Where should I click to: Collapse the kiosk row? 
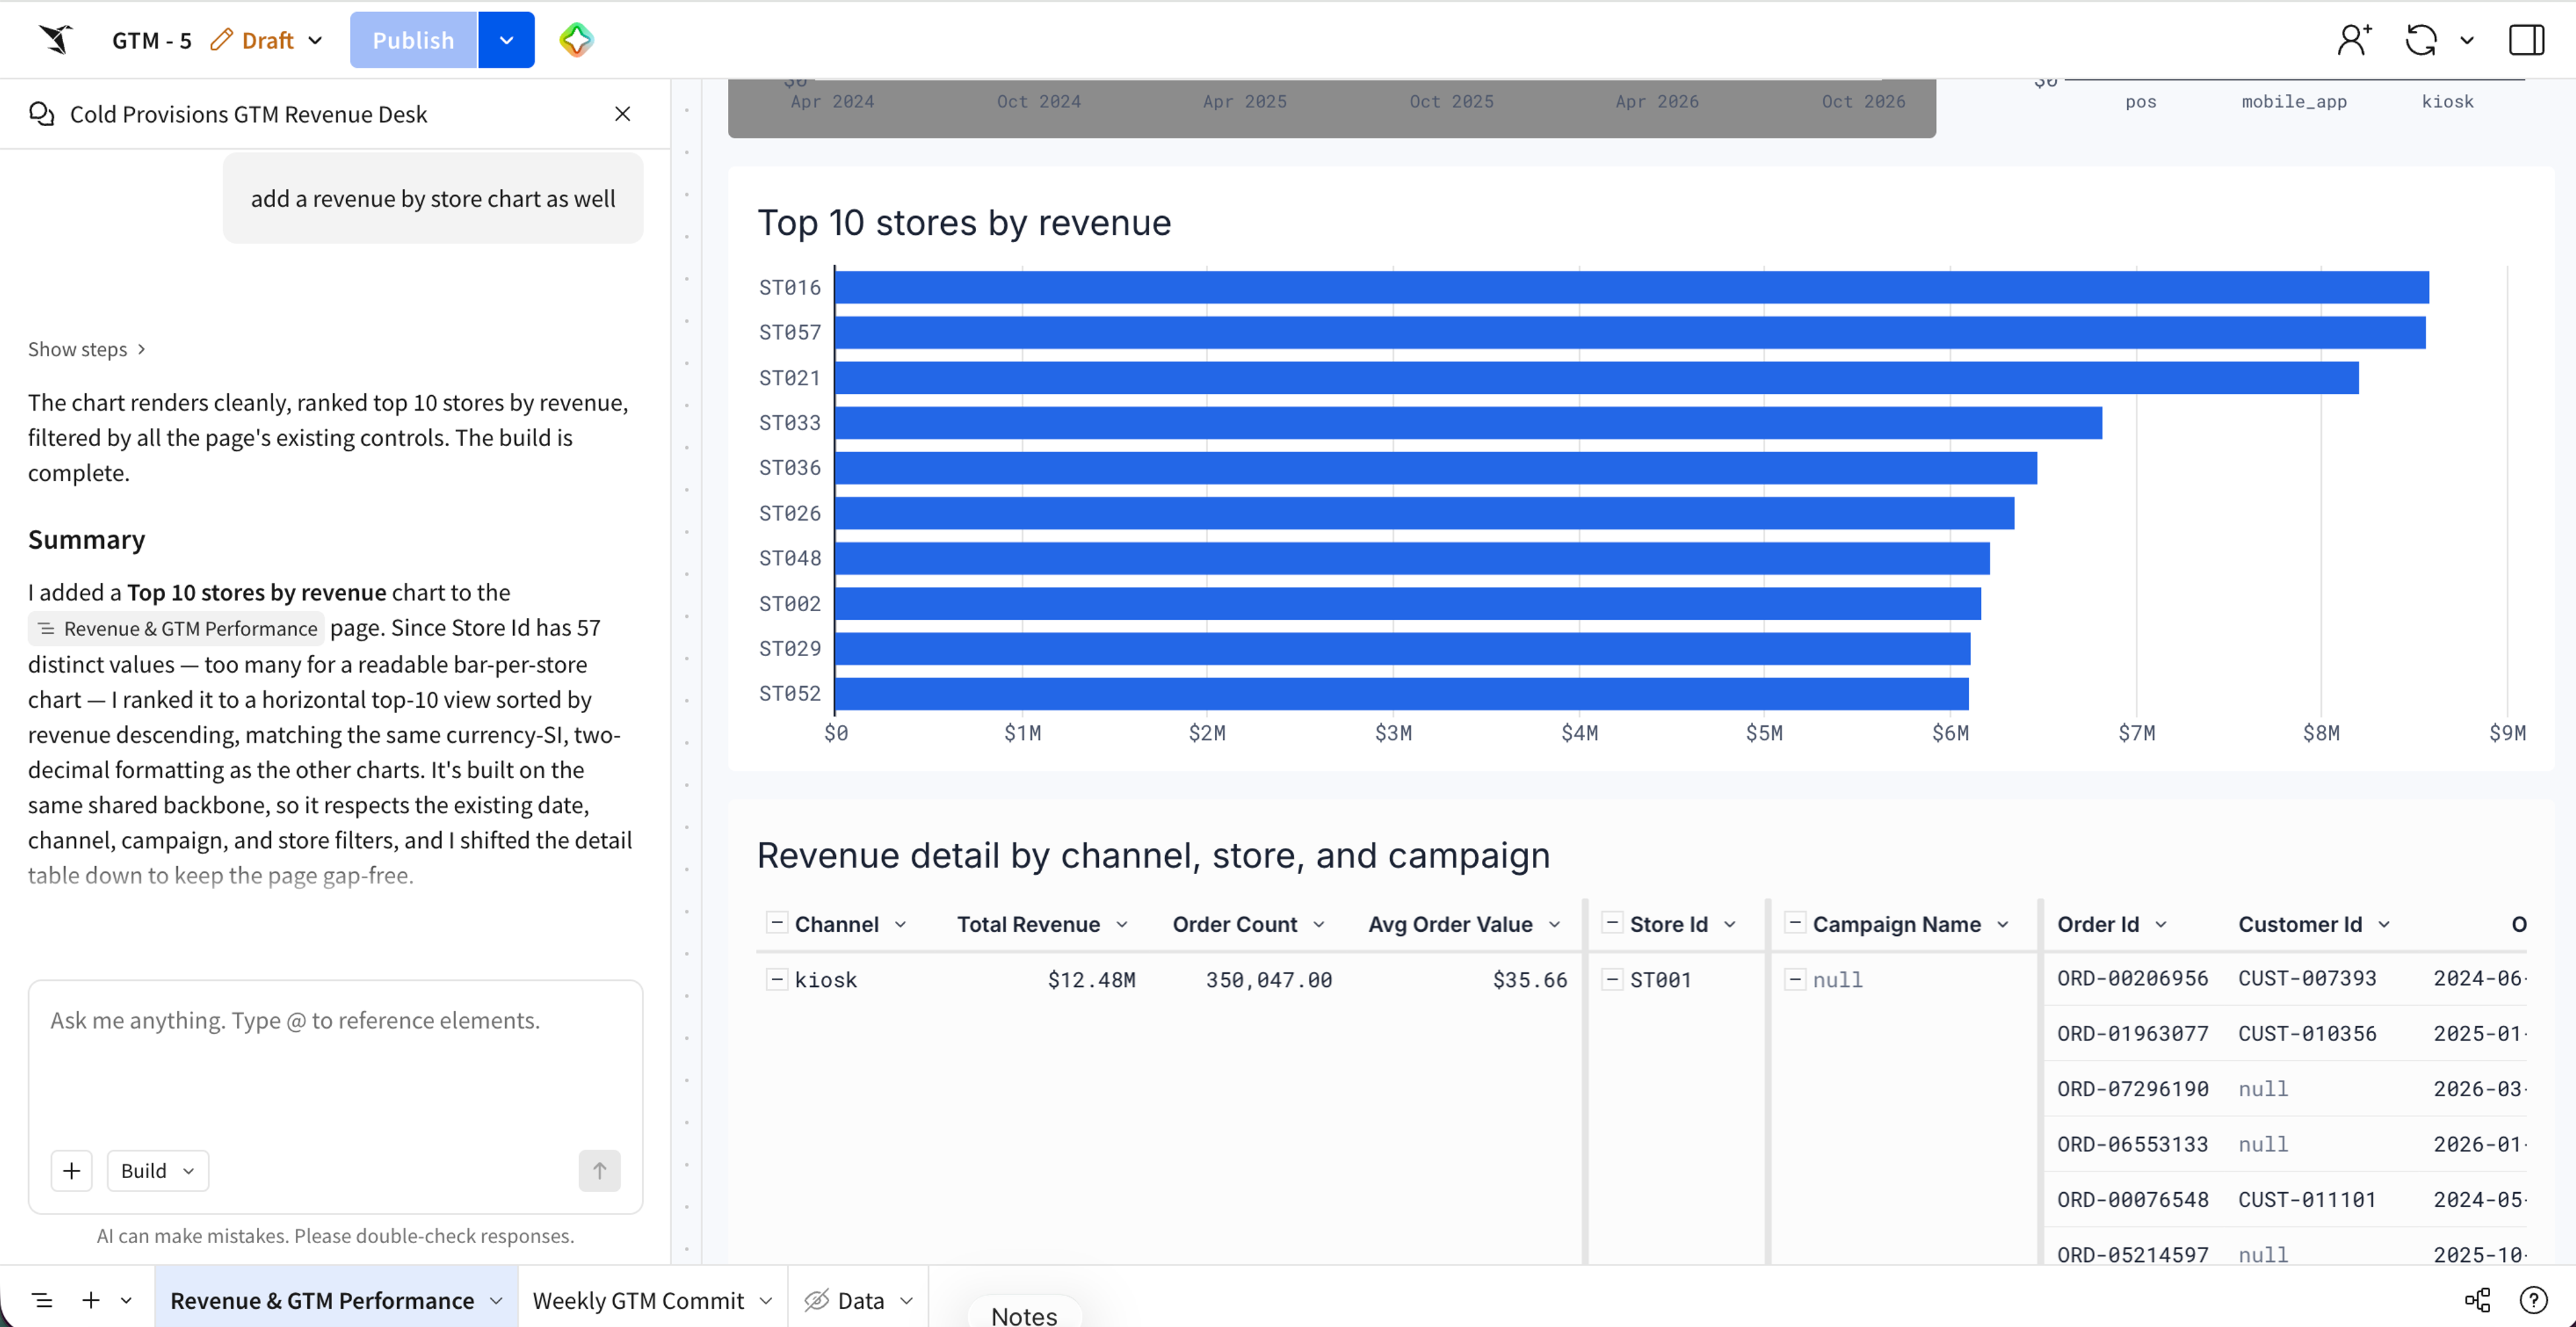[776, 979]
